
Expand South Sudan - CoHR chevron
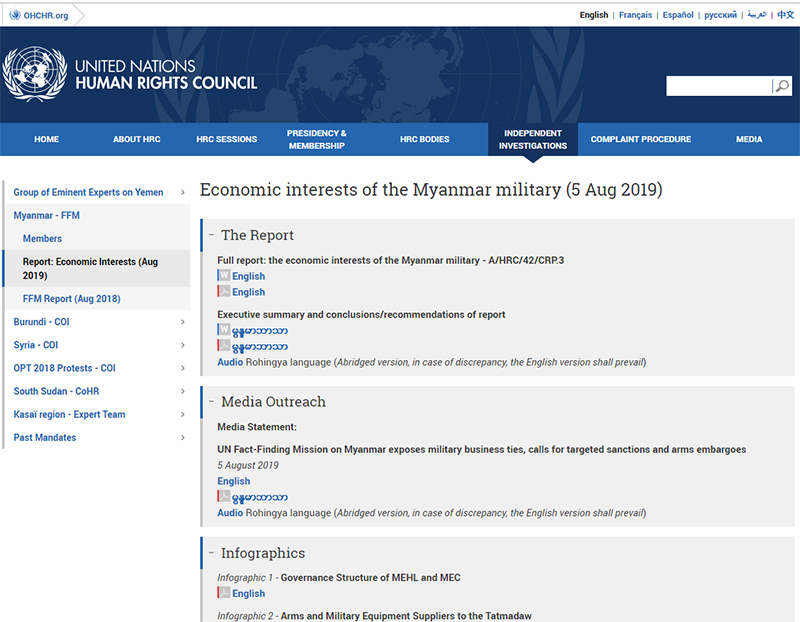click(183, 391)
